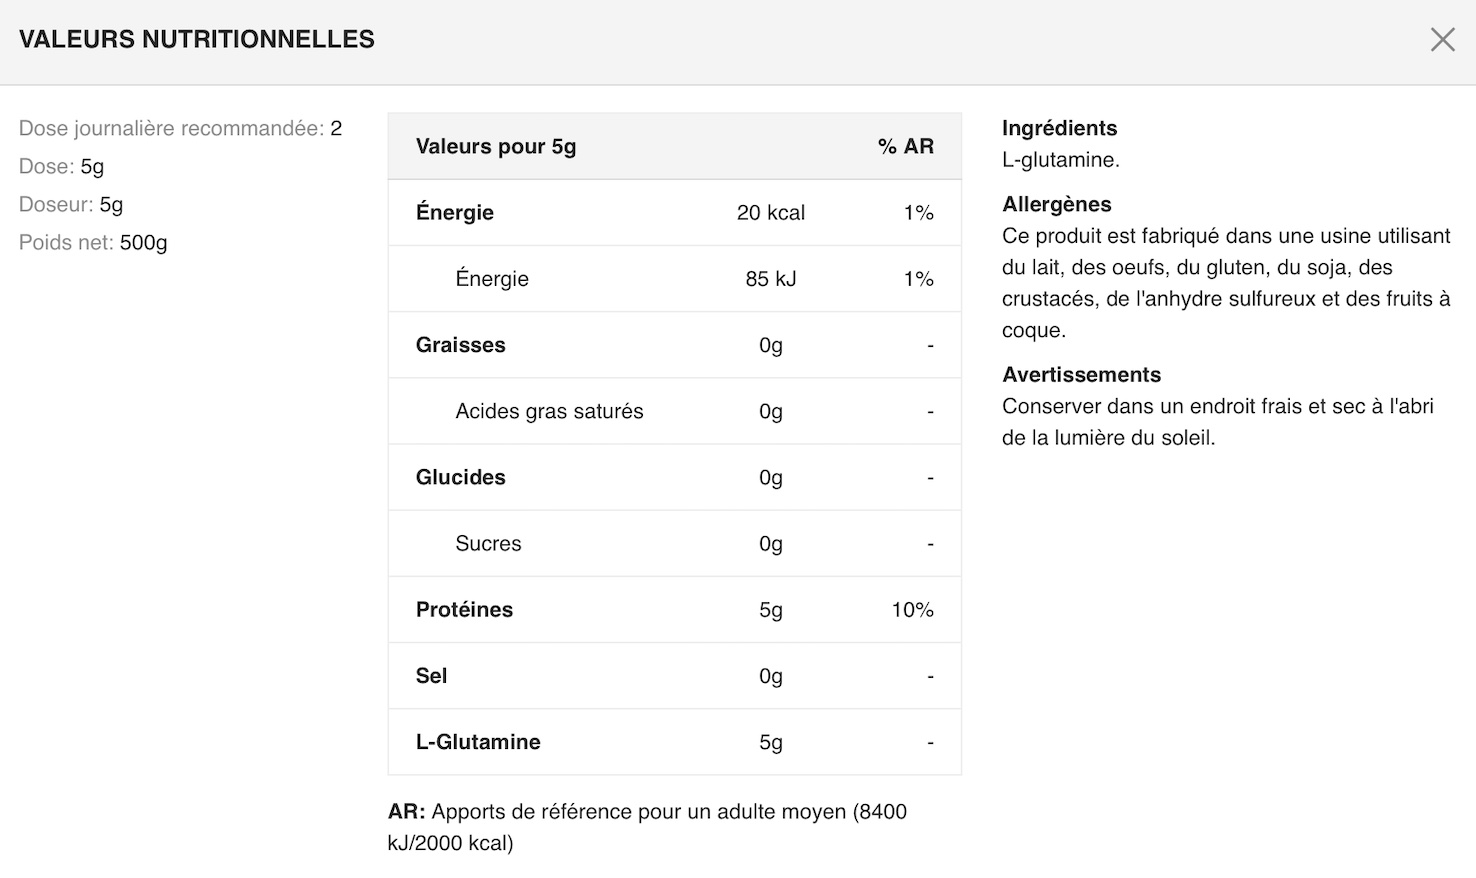Click the 85 kJ energy value
This screenshot has height=878, width=1476.
tap(770, 279)
